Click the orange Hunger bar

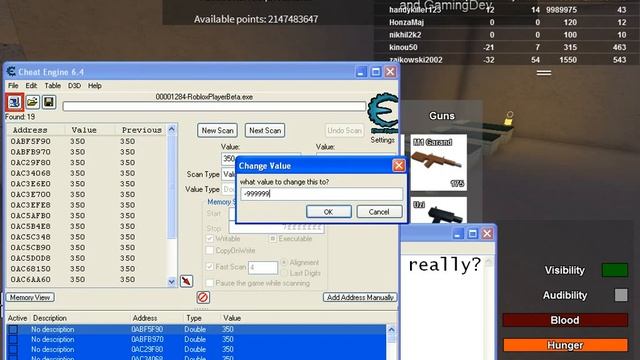(565, 345)
